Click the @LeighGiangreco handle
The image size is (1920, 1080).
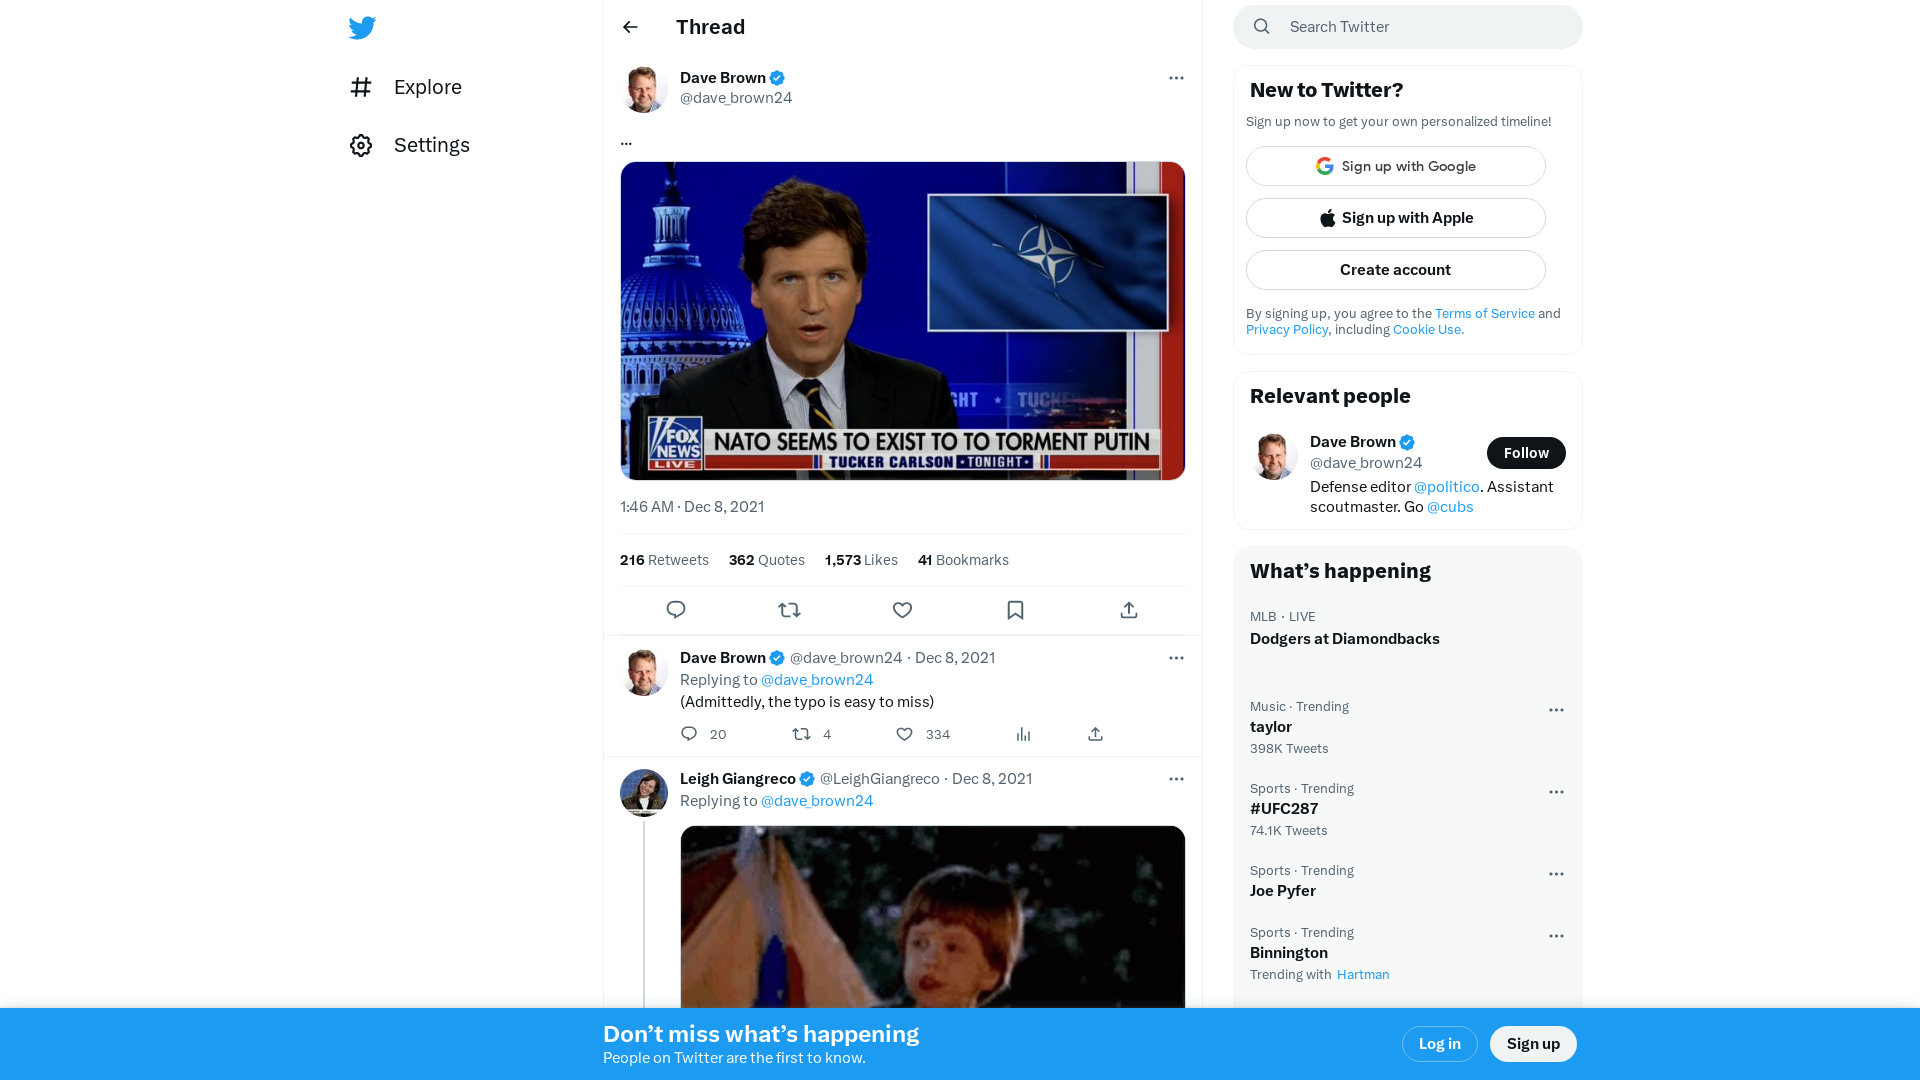(x=879, y=779)
